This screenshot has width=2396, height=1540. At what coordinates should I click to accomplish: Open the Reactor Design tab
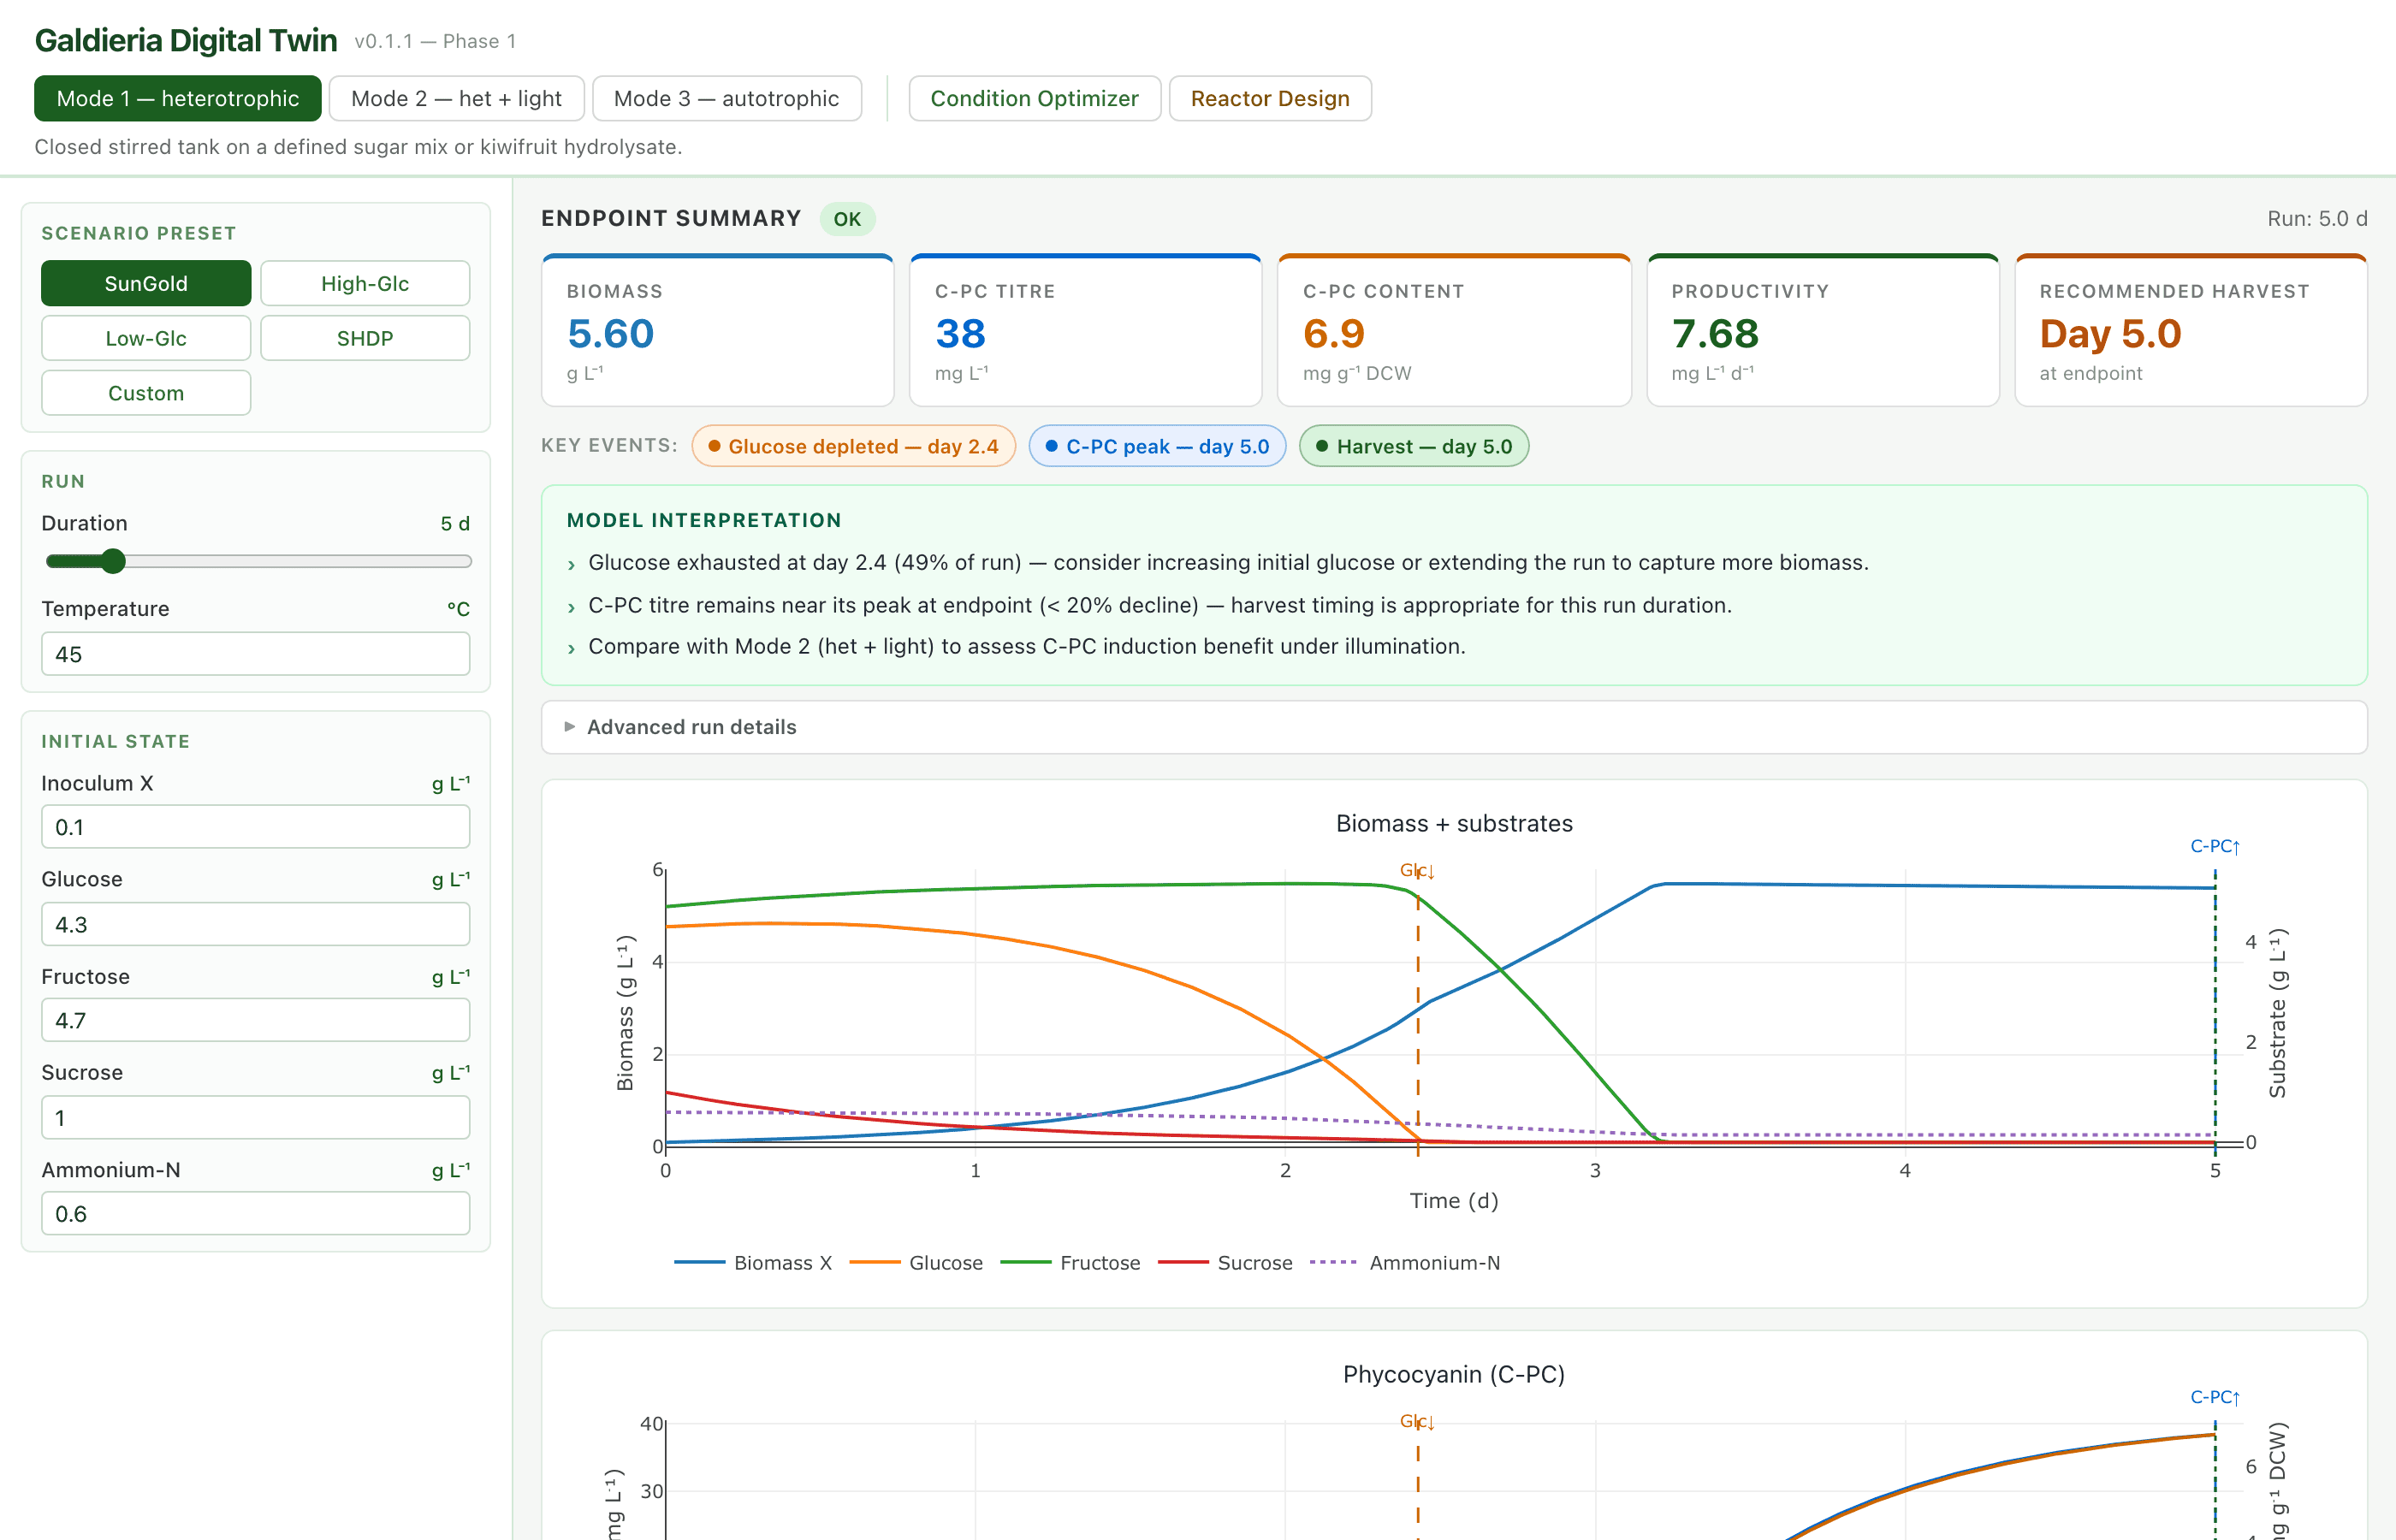tap(1270, 98)
